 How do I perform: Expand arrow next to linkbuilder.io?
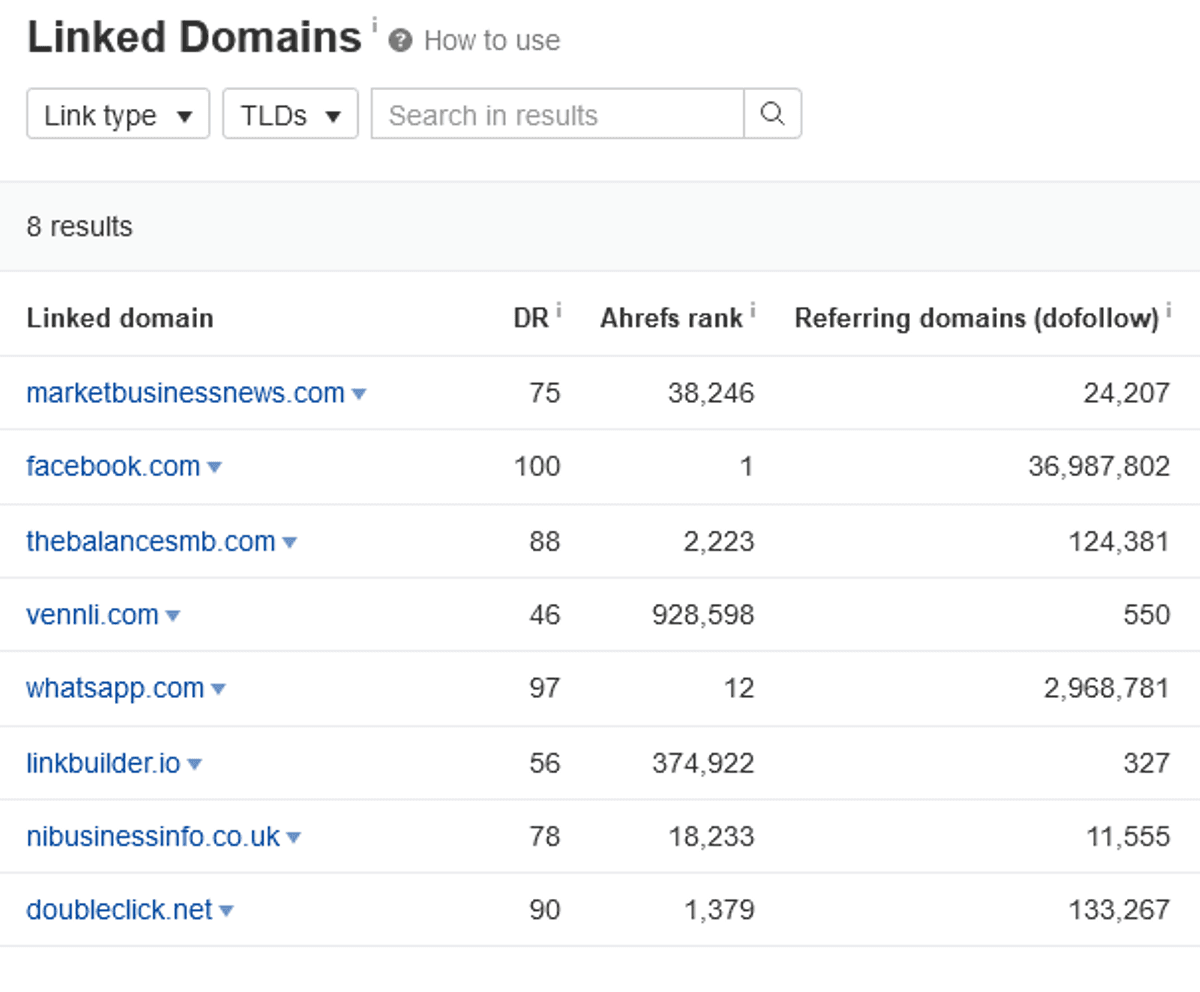coord(194,765)
